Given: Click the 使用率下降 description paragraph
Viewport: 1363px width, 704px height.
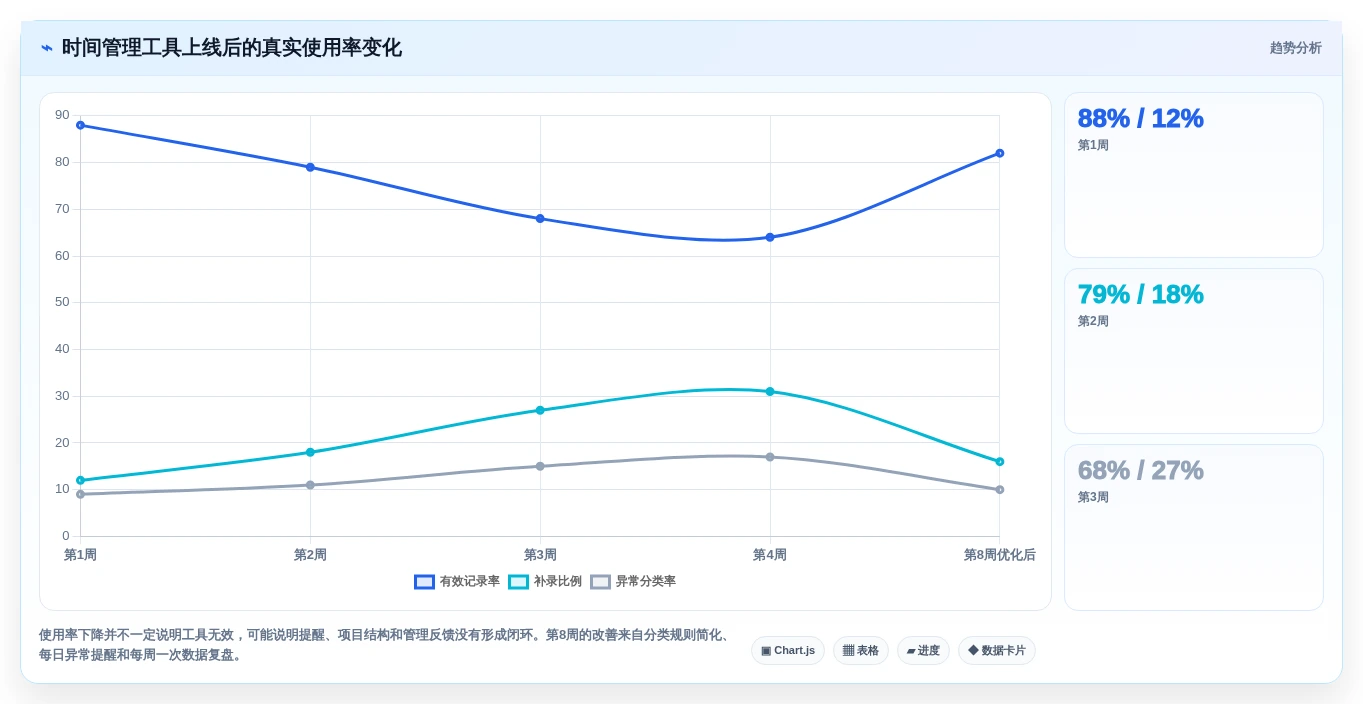Looking at the screenshot, I should [387, 645].
